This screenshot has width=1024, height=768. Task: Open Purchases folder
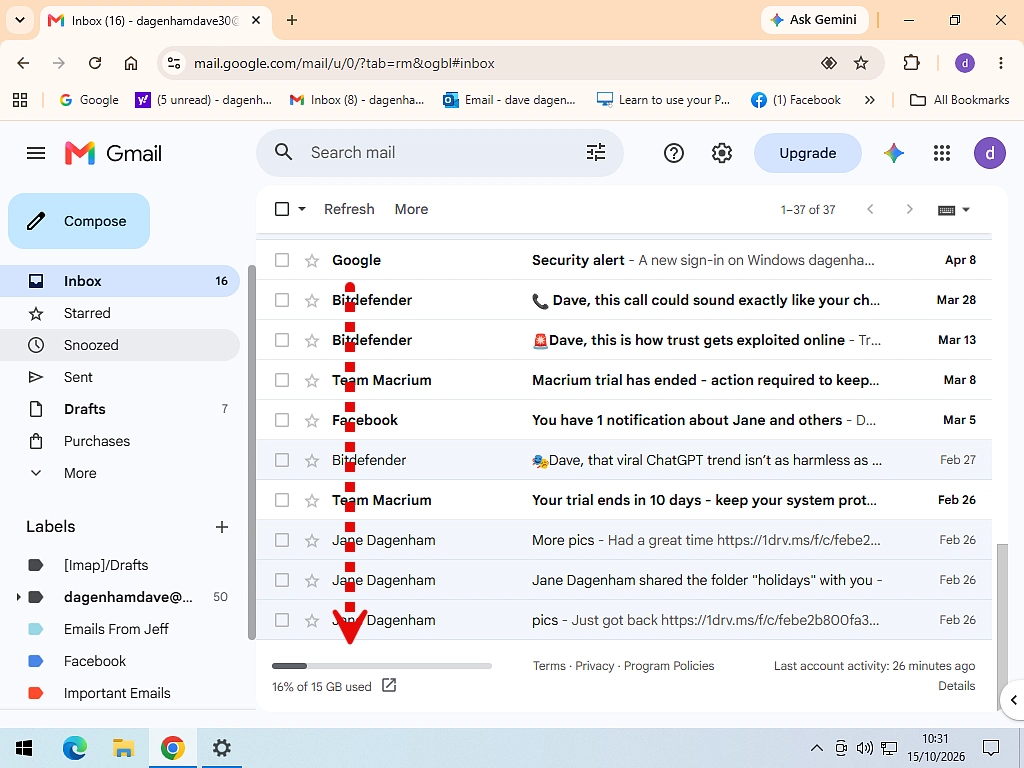pyautogui.click(x=120, y=441)
